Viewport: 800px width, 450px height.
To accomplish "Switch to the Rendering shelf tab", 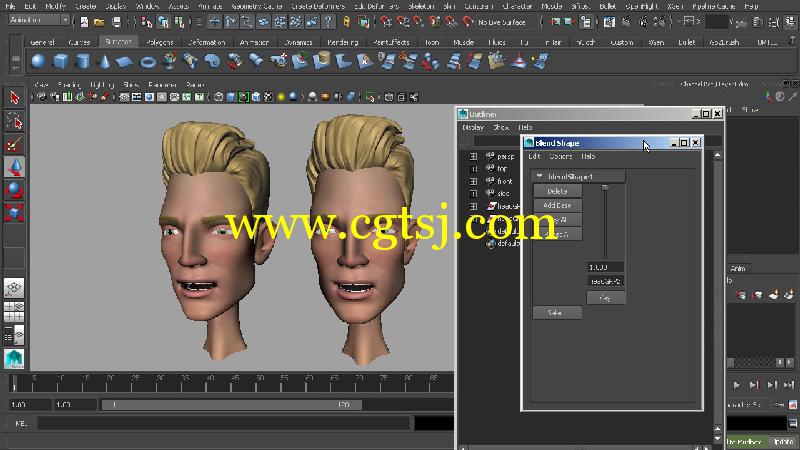I will [342, 42].
